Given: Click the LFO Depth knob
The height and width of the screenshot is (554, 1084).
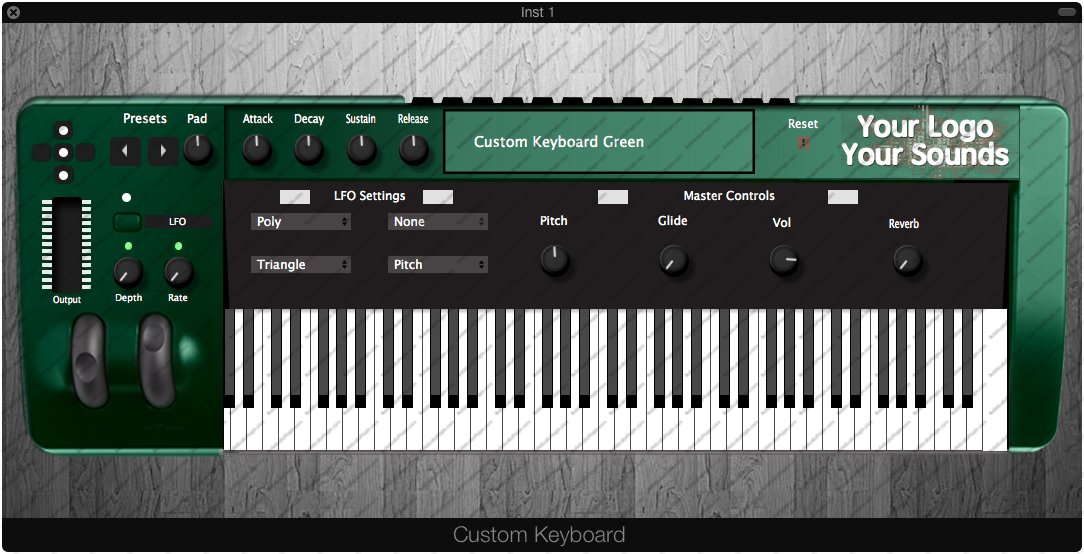Looking at the screenshot, I should point(128,273).
